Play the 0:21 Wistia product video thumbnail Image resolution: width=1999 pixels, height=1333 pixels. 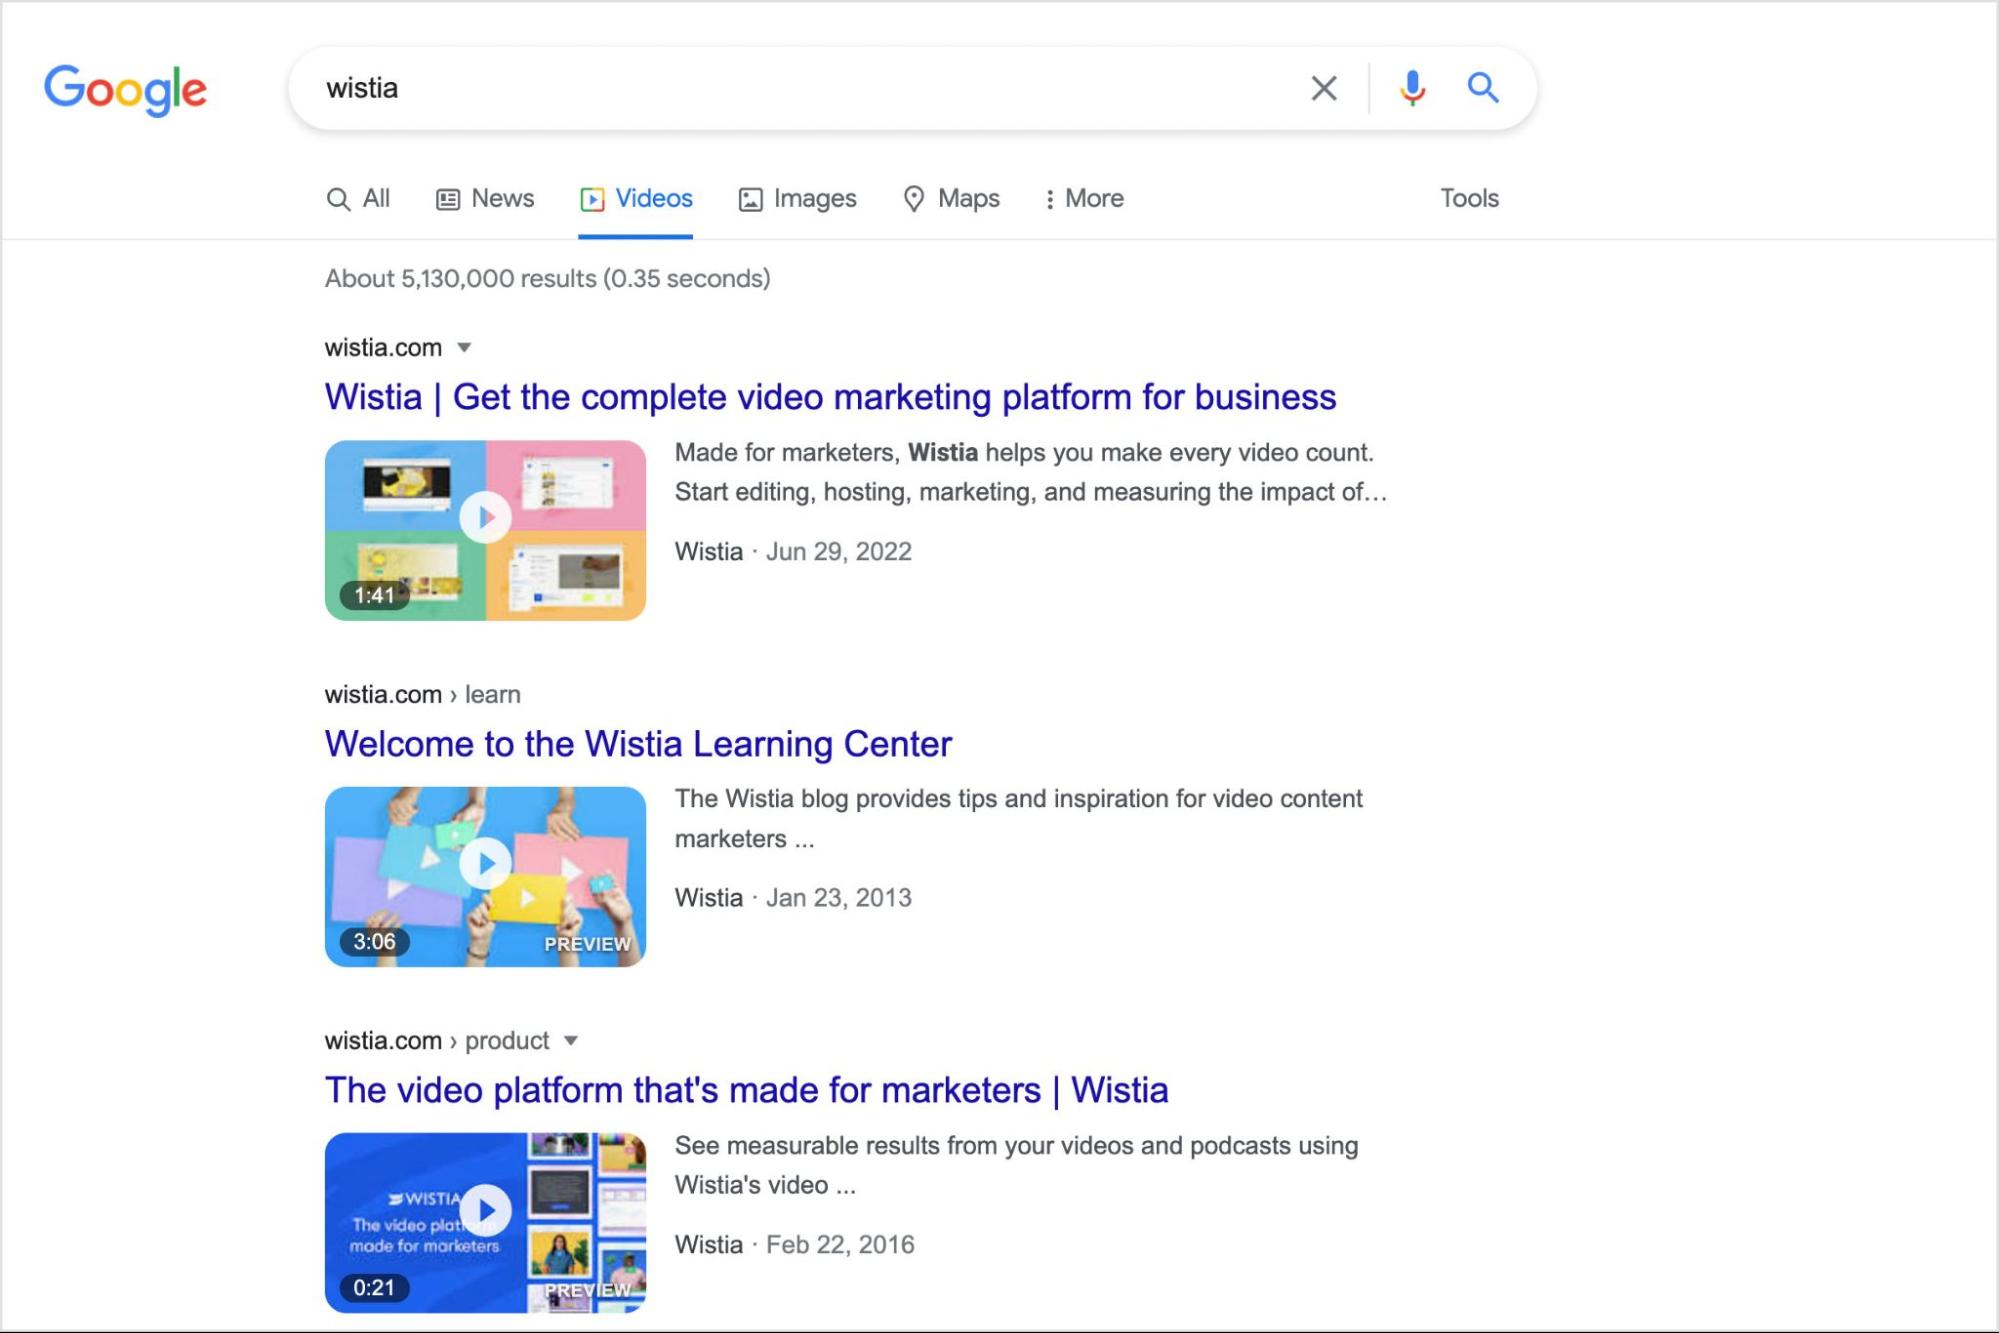click(485, 1222)
